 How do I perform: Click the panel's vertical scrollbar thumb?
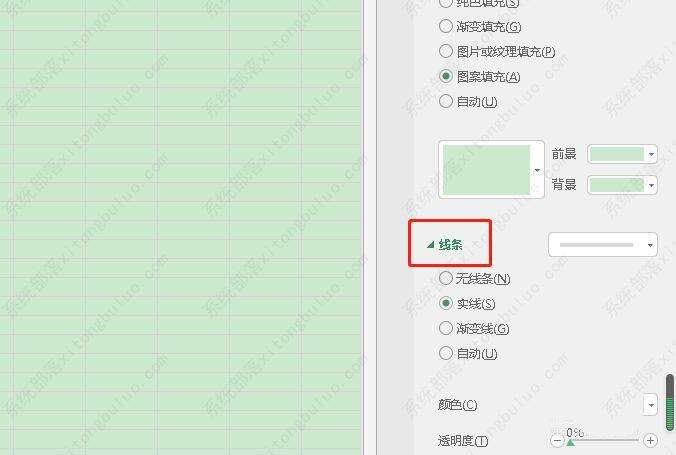[669, 402]
